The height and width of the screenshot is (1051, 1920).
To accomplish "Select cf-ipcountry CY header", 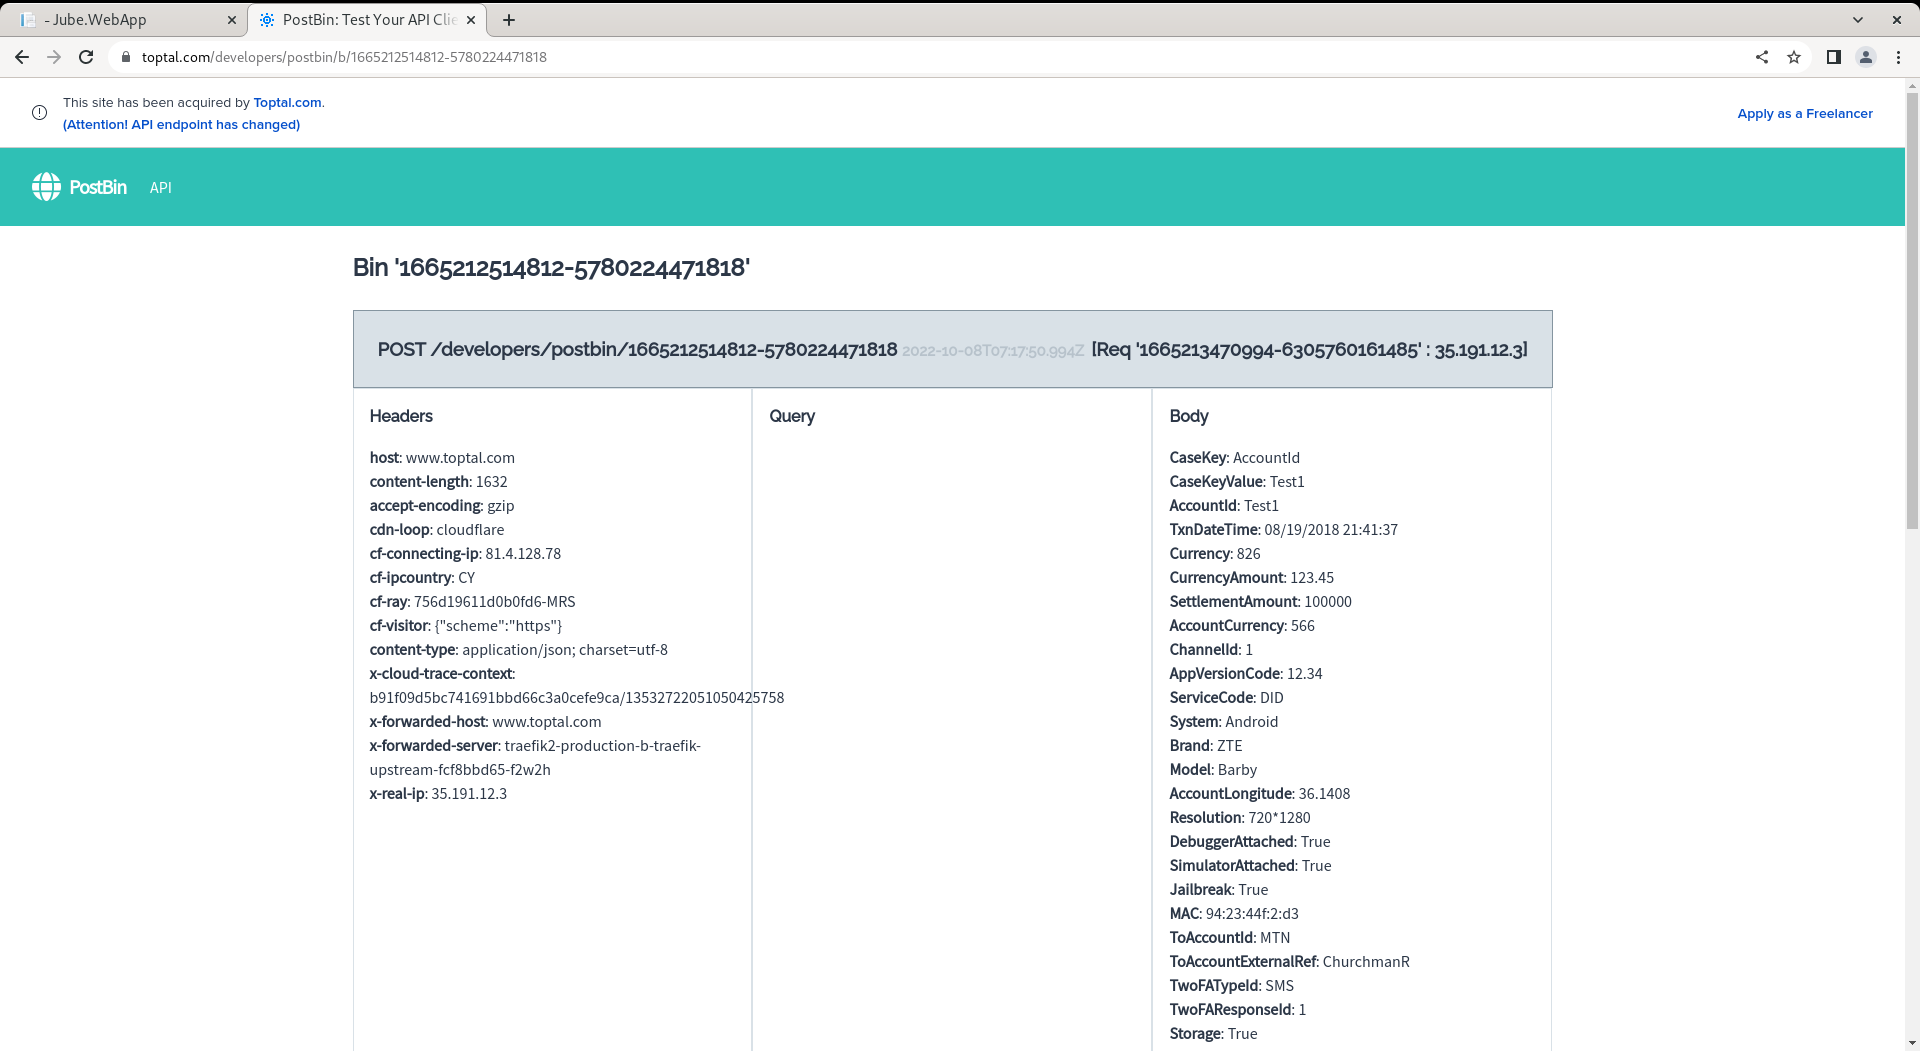I will [x=422, y=577].
